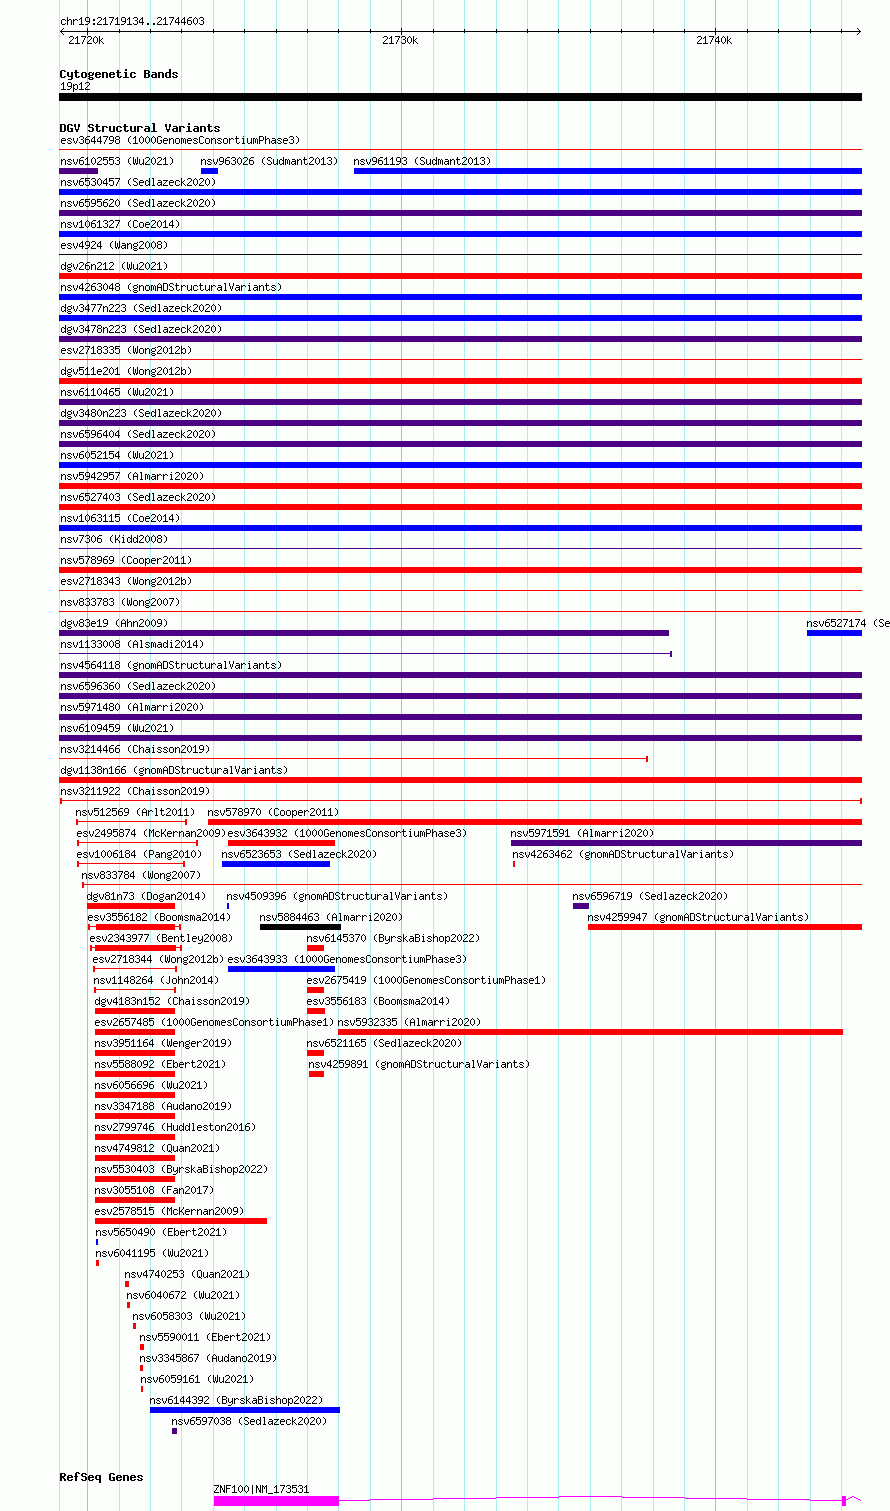Click esv3643932 1000GenomesConsortiumPhase3 label

click(347, 833)
